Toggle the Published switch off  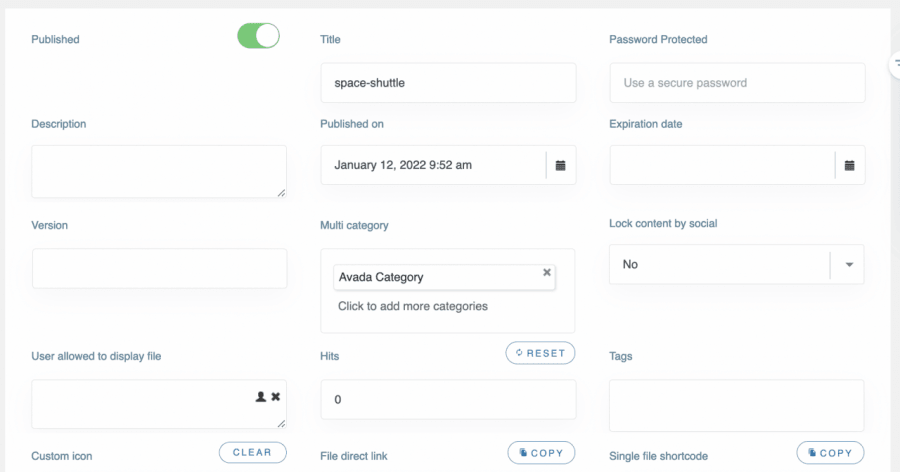point(258,37)
